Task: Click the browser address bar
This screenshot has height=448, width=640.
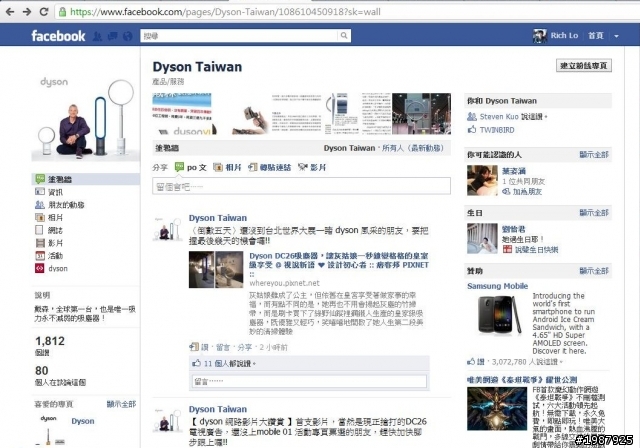Action: 347,12
